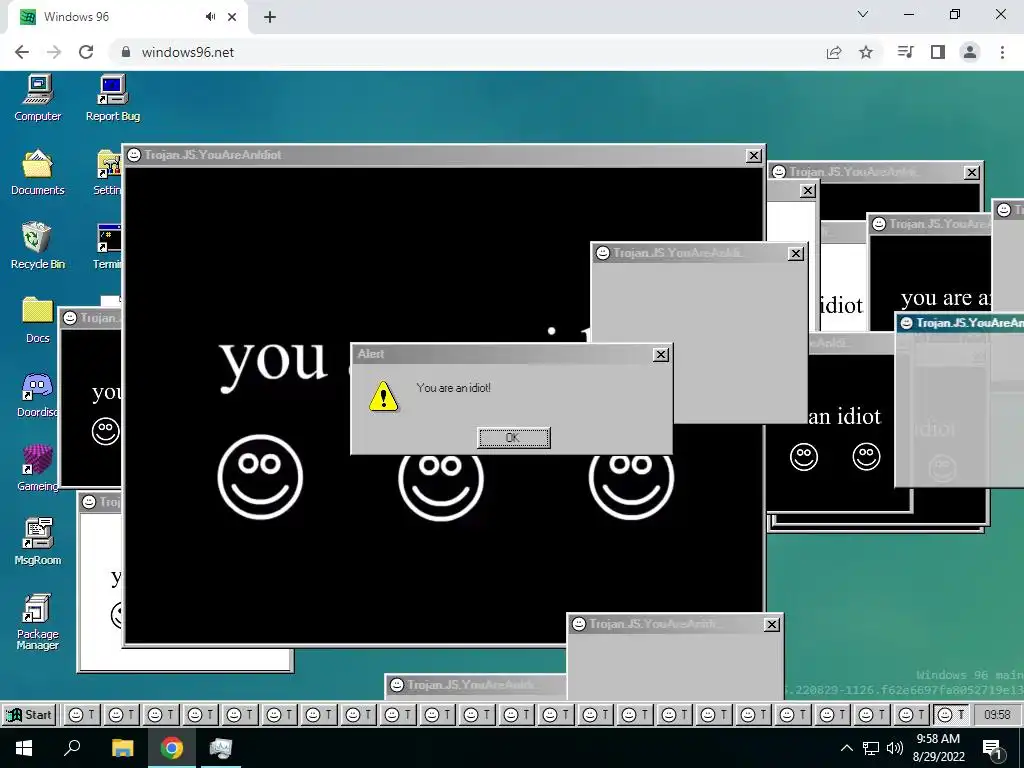Close the Alert dialog with X
1024x768 pixels.
coord(661,354)
